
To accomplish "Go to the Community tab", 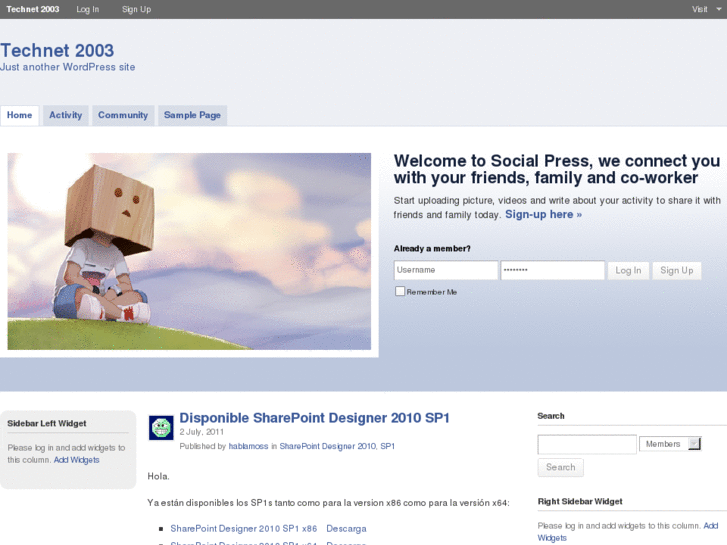I will [x=123, y=115].
